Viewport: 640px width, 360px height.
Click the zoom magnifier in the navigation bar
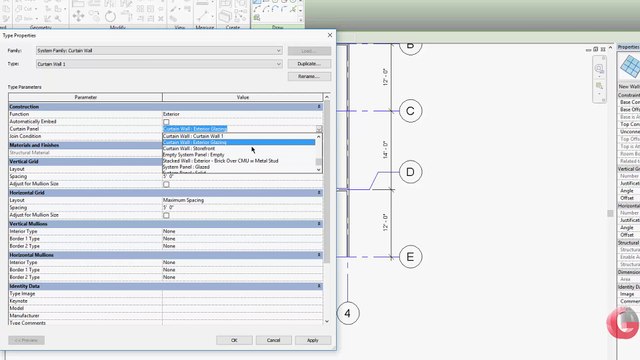599,68
